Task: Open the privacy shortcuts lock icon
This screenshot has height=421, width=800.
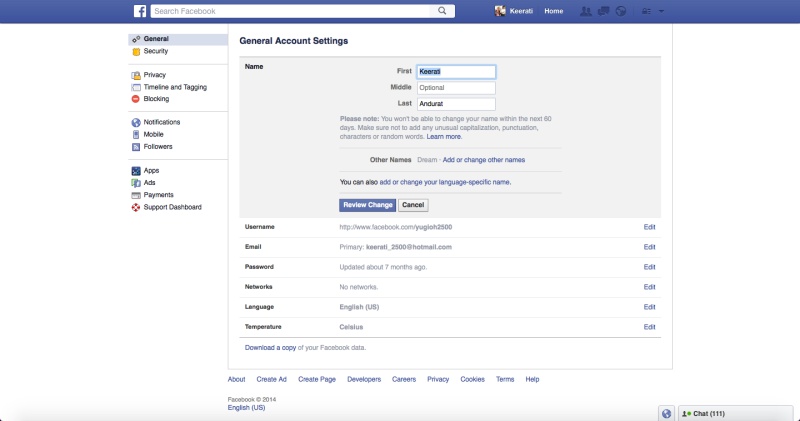Action: [646, 11]
